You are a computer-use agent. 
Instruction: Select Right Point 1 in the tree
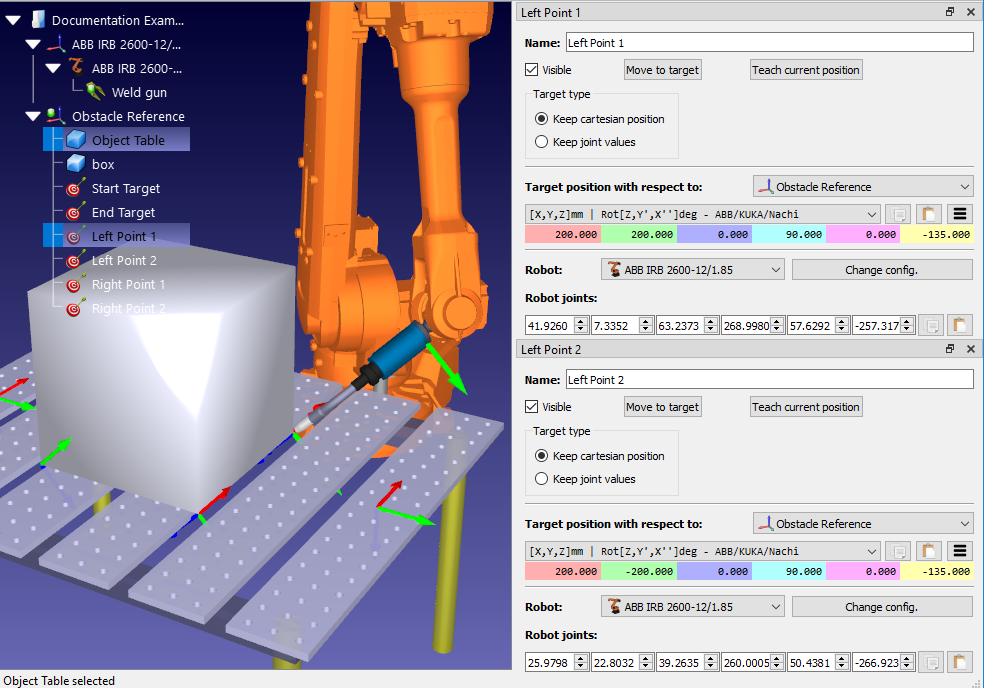128,284
